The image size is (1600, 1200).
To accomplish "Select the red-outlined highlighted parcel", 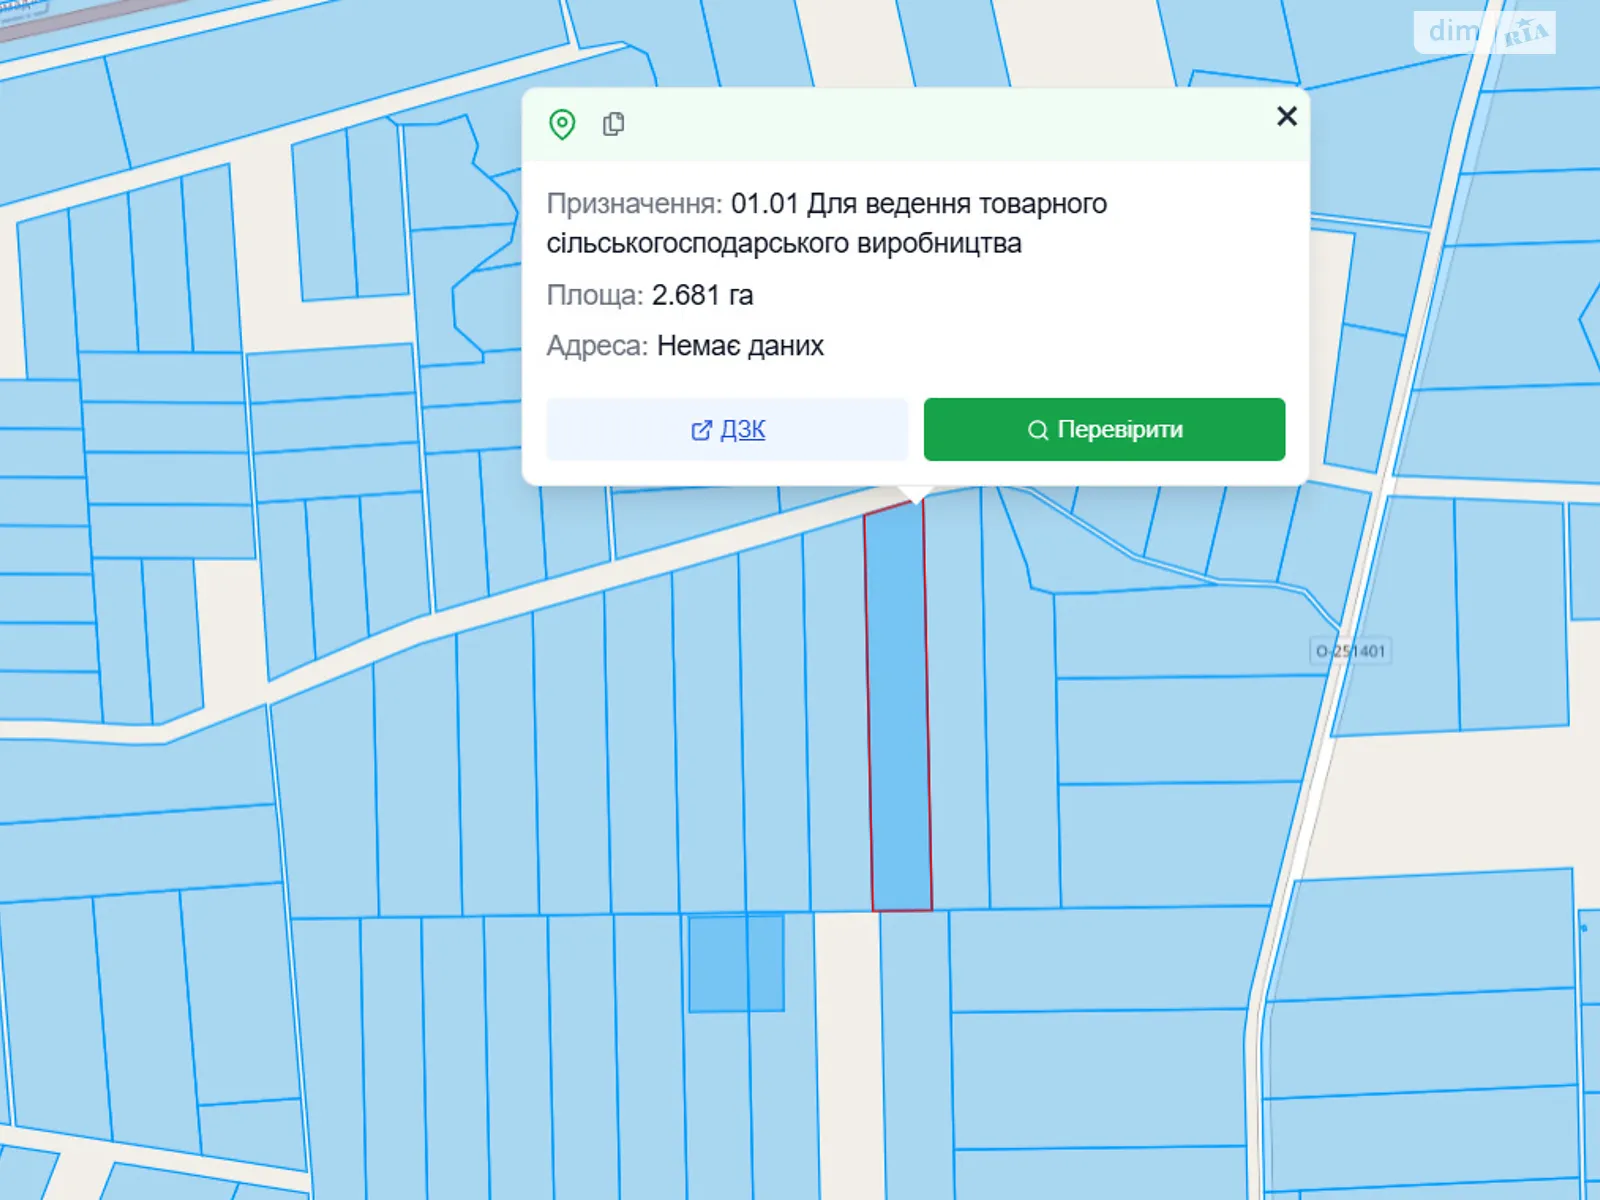I will (x=899, y=705).
